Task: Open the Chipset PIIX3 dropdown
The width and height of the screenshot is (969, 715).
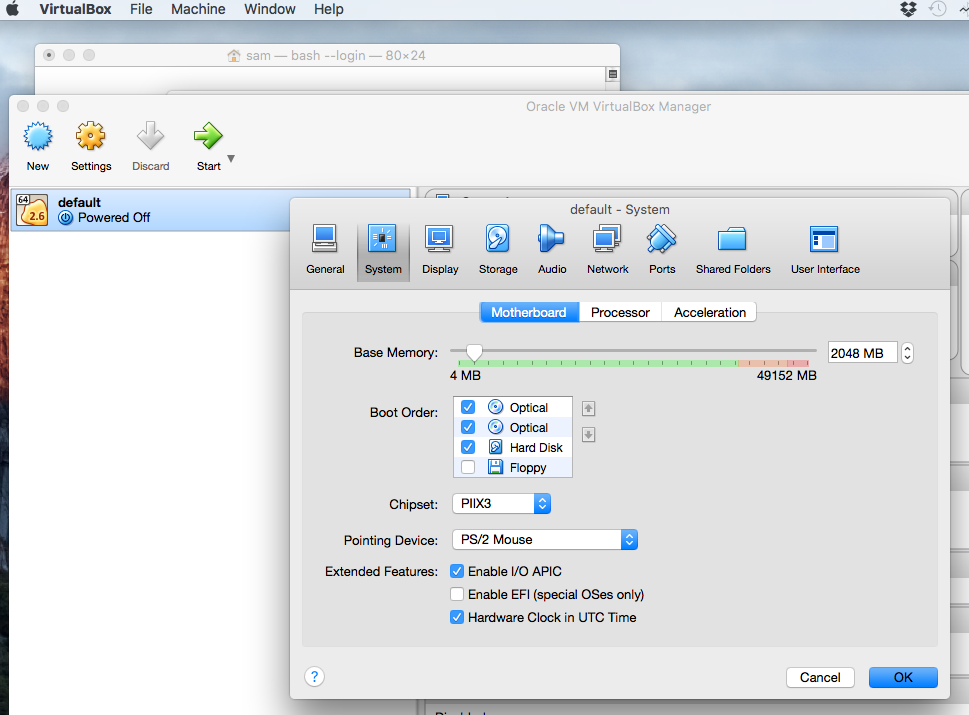Action: [501, 504]
